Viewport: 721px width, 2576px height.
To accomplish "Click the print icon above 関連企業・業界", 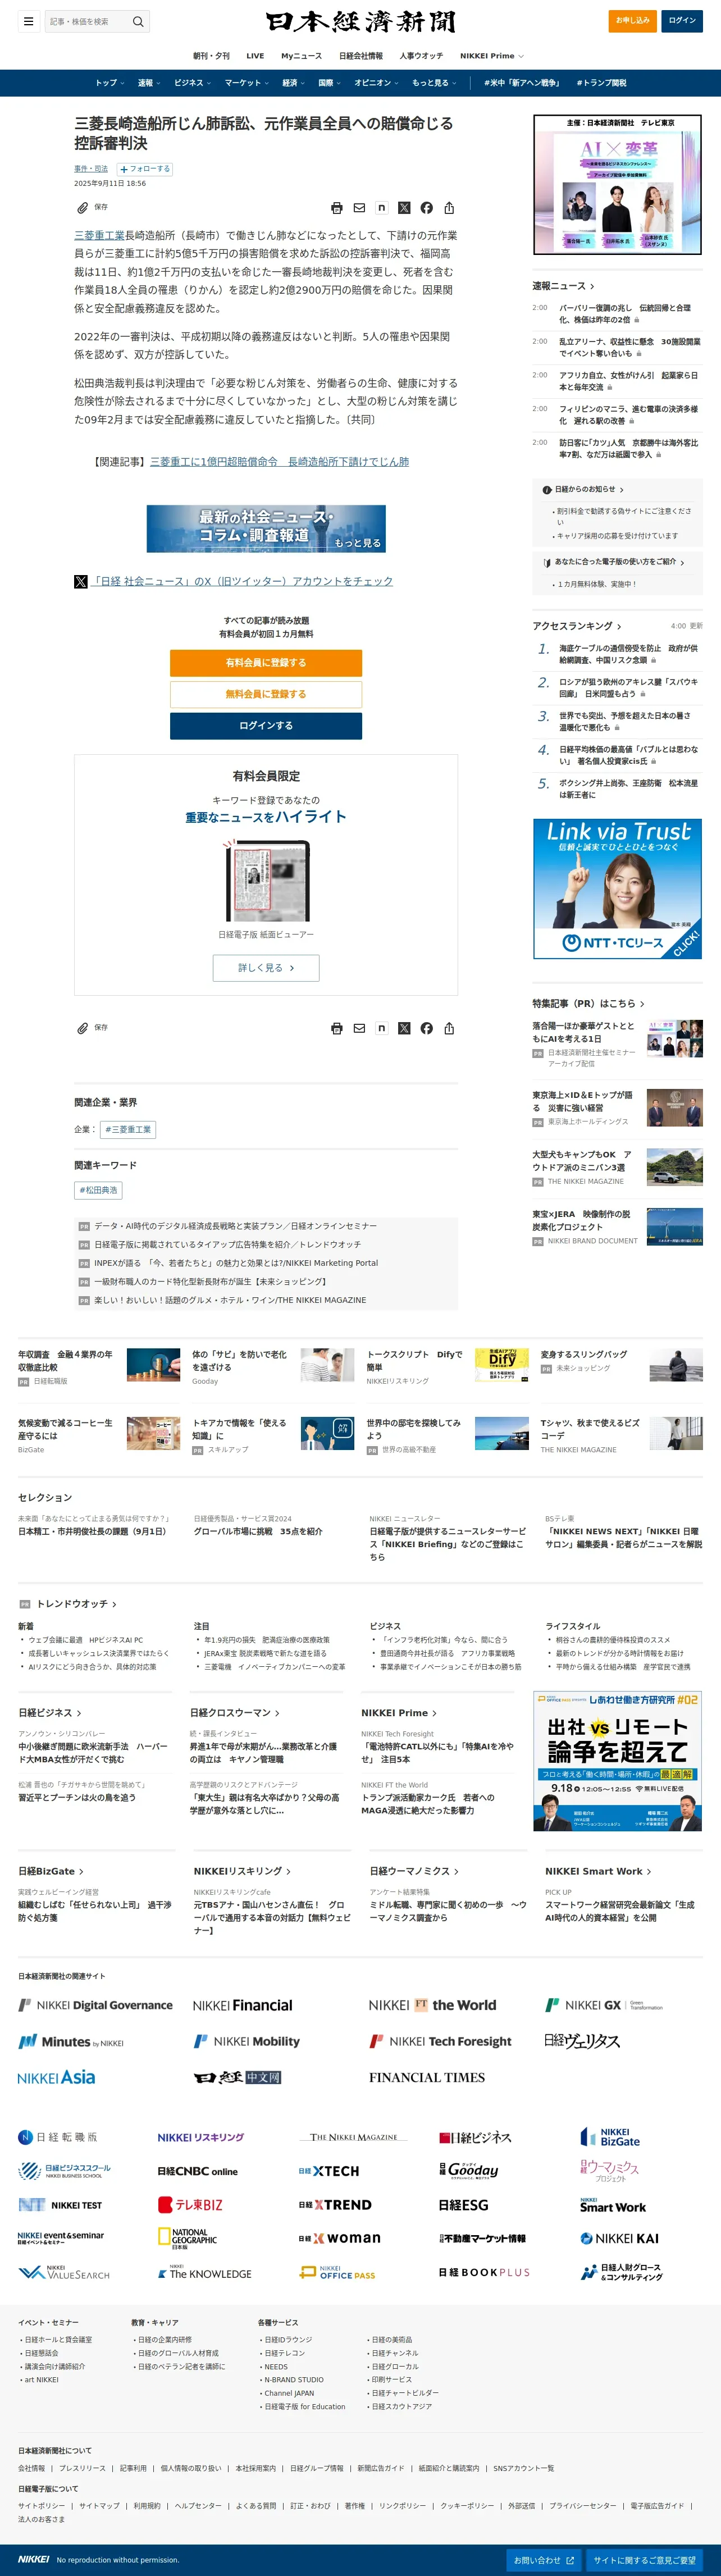I will 337,1028.
